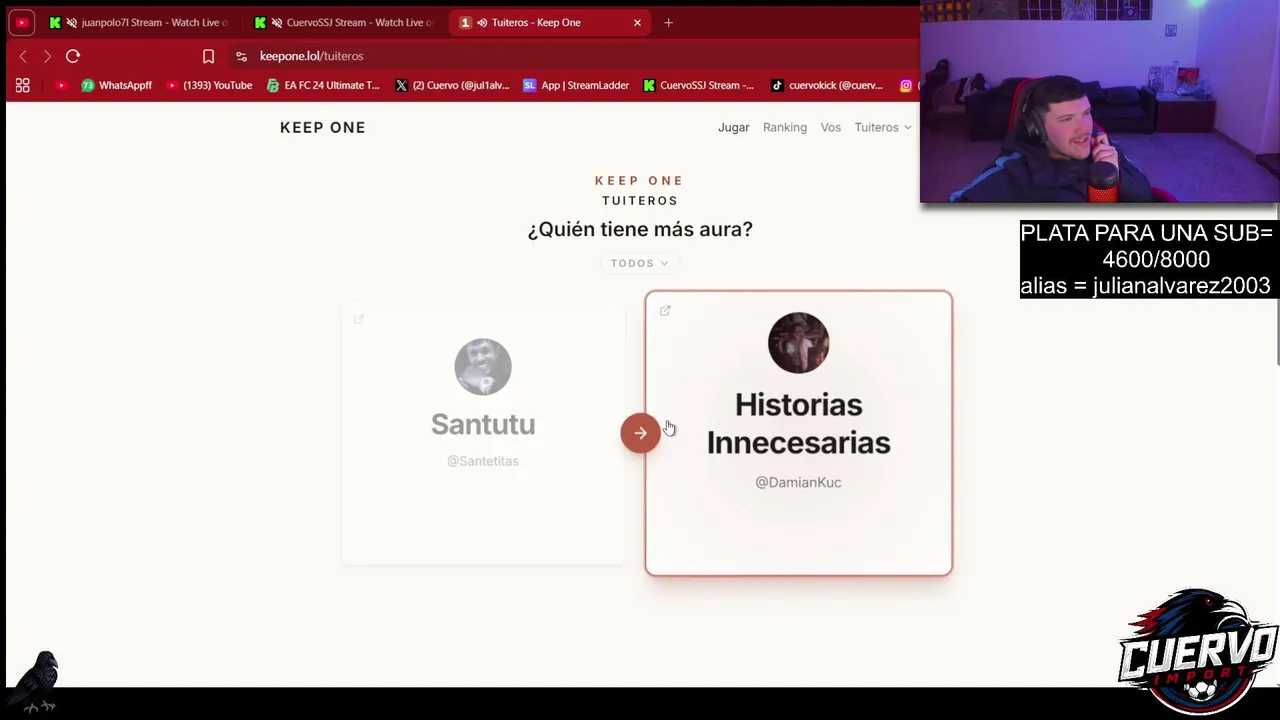Open the (2) Cuervo X bookmark

pyautogui.click(x=452, y=85)
